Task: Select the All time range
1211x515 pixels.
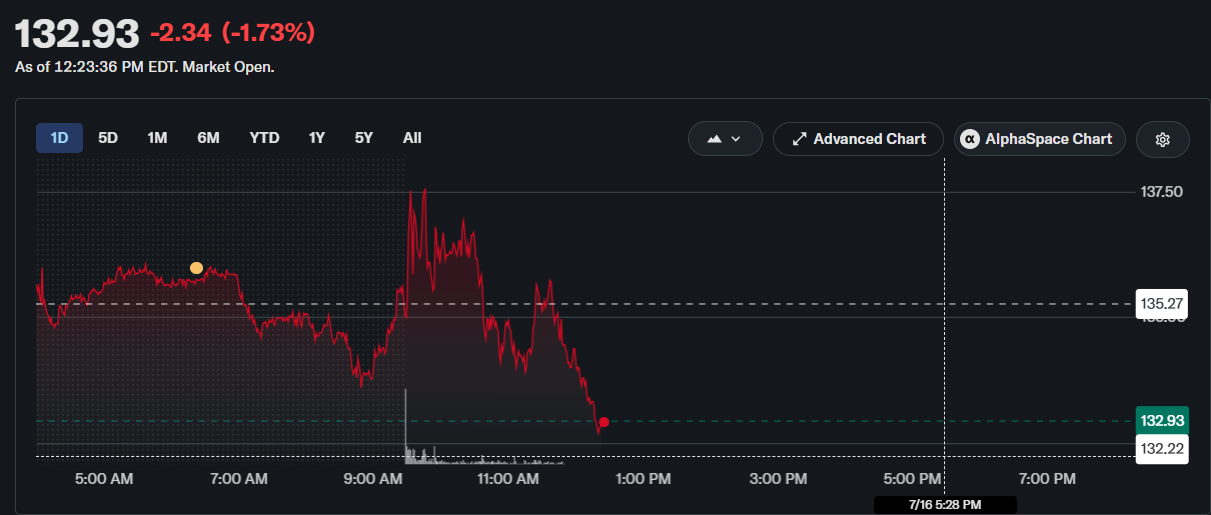Action: click(412, 138)
